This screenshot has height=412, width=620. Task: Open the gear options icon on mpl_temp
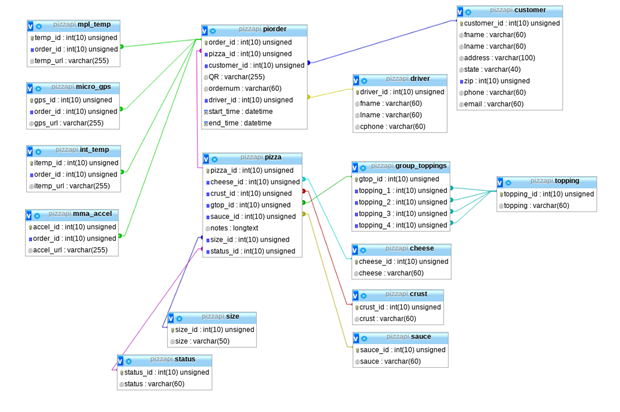39,26
